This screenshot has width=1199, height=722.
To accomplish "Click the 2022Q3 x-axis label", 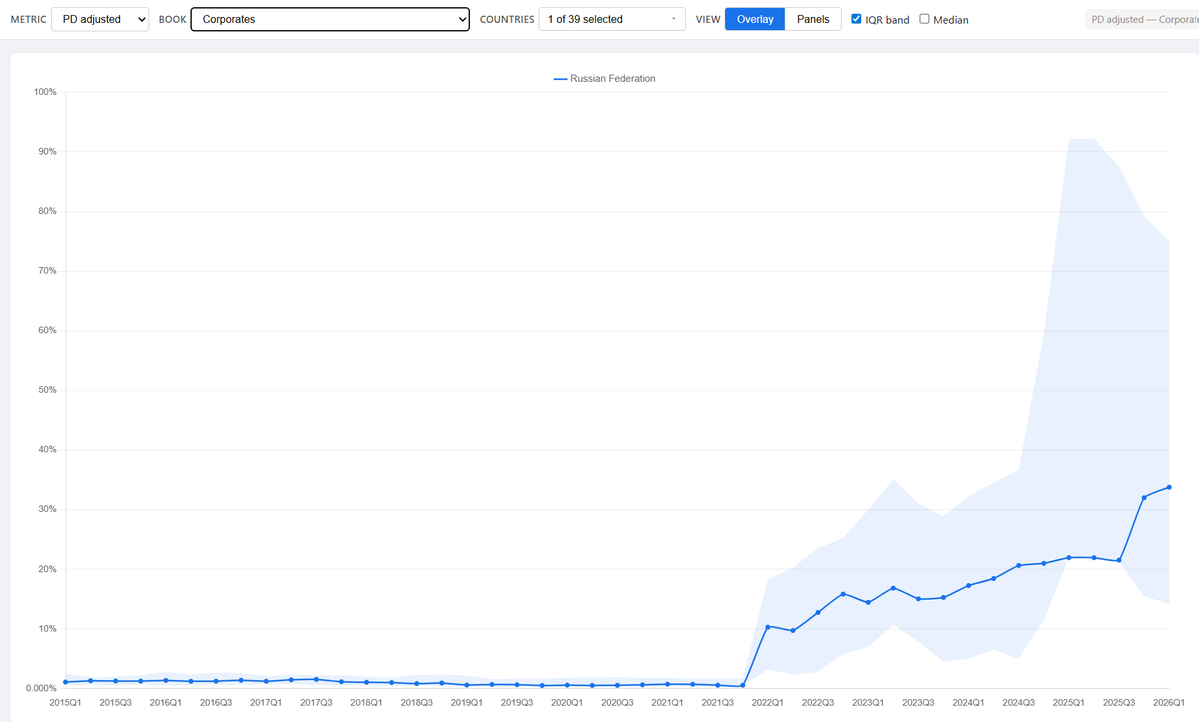I will (x=818, y=702).
